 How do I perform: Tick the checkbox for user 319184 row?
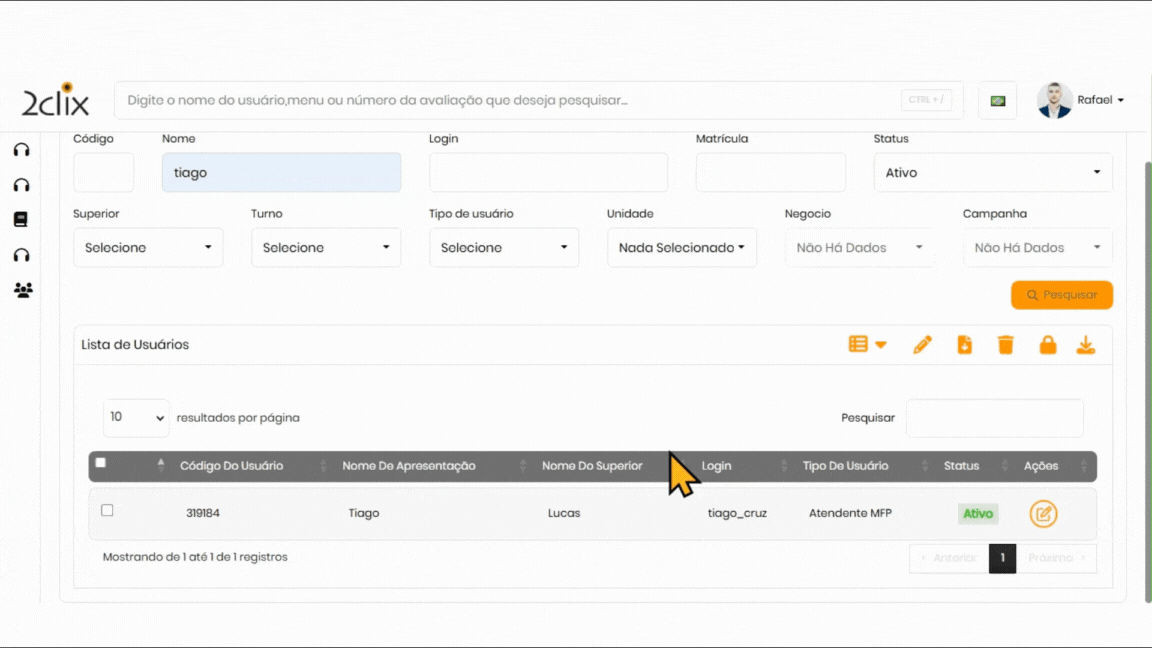pyautogui.click(x=107, y=511)
